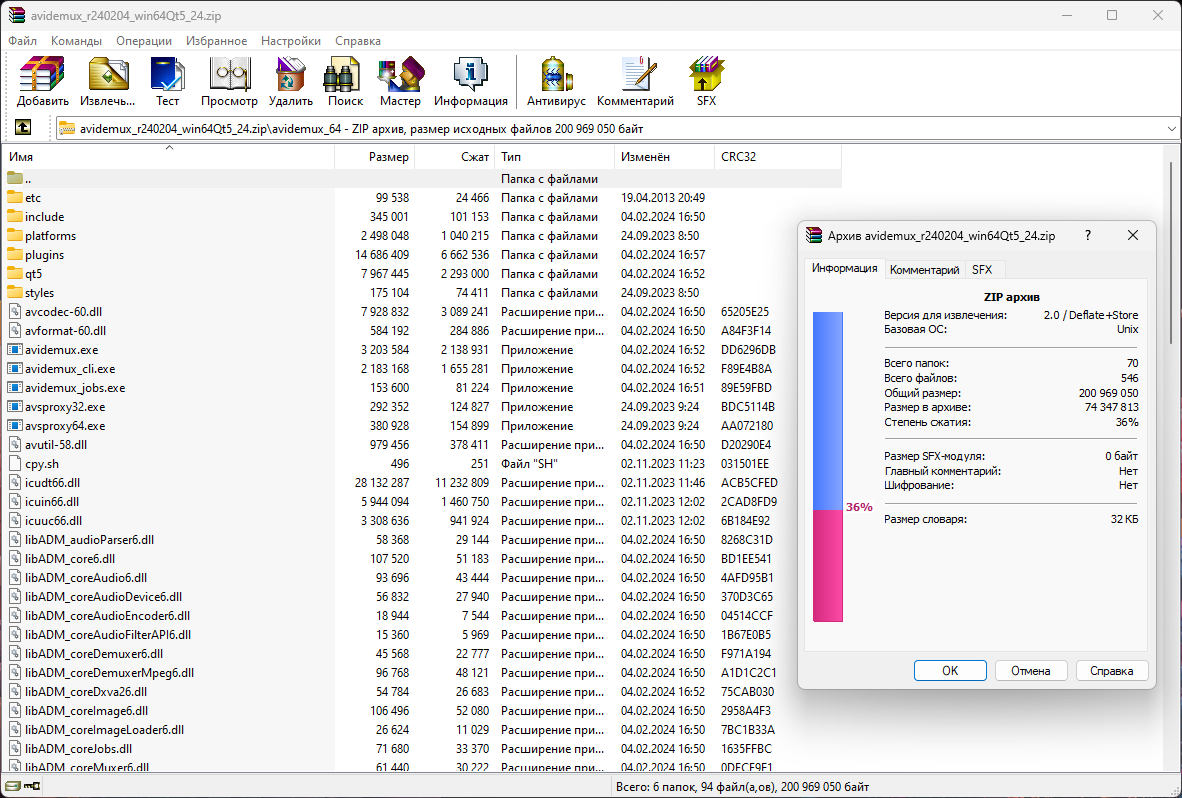Open the Операции menu
Viewport: 1182px width, 798px height.
coord(143,41)
